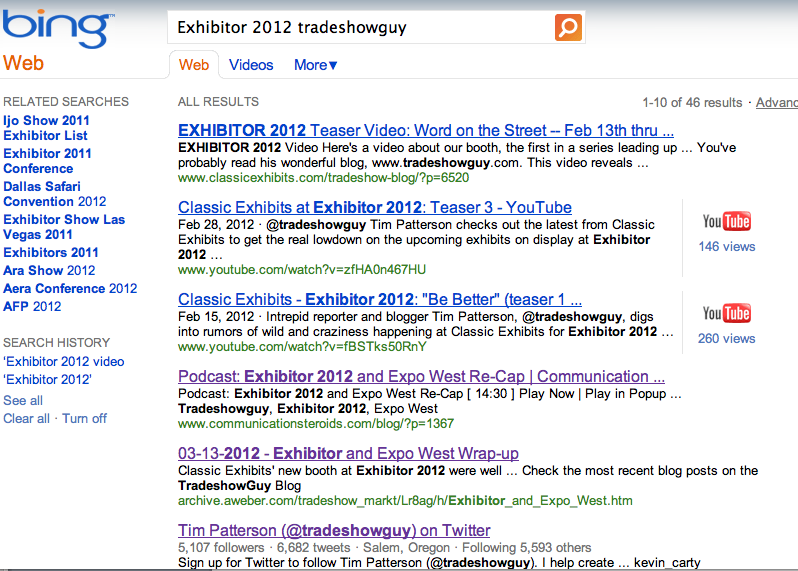Click the archive.aweber.com URL text
Screen dimensions: 798x571
click(405, 501)
